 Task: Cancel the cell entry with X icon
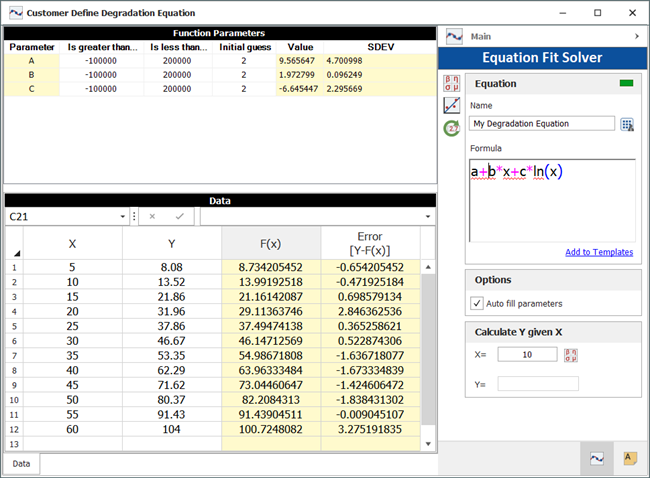pos(152,216)
